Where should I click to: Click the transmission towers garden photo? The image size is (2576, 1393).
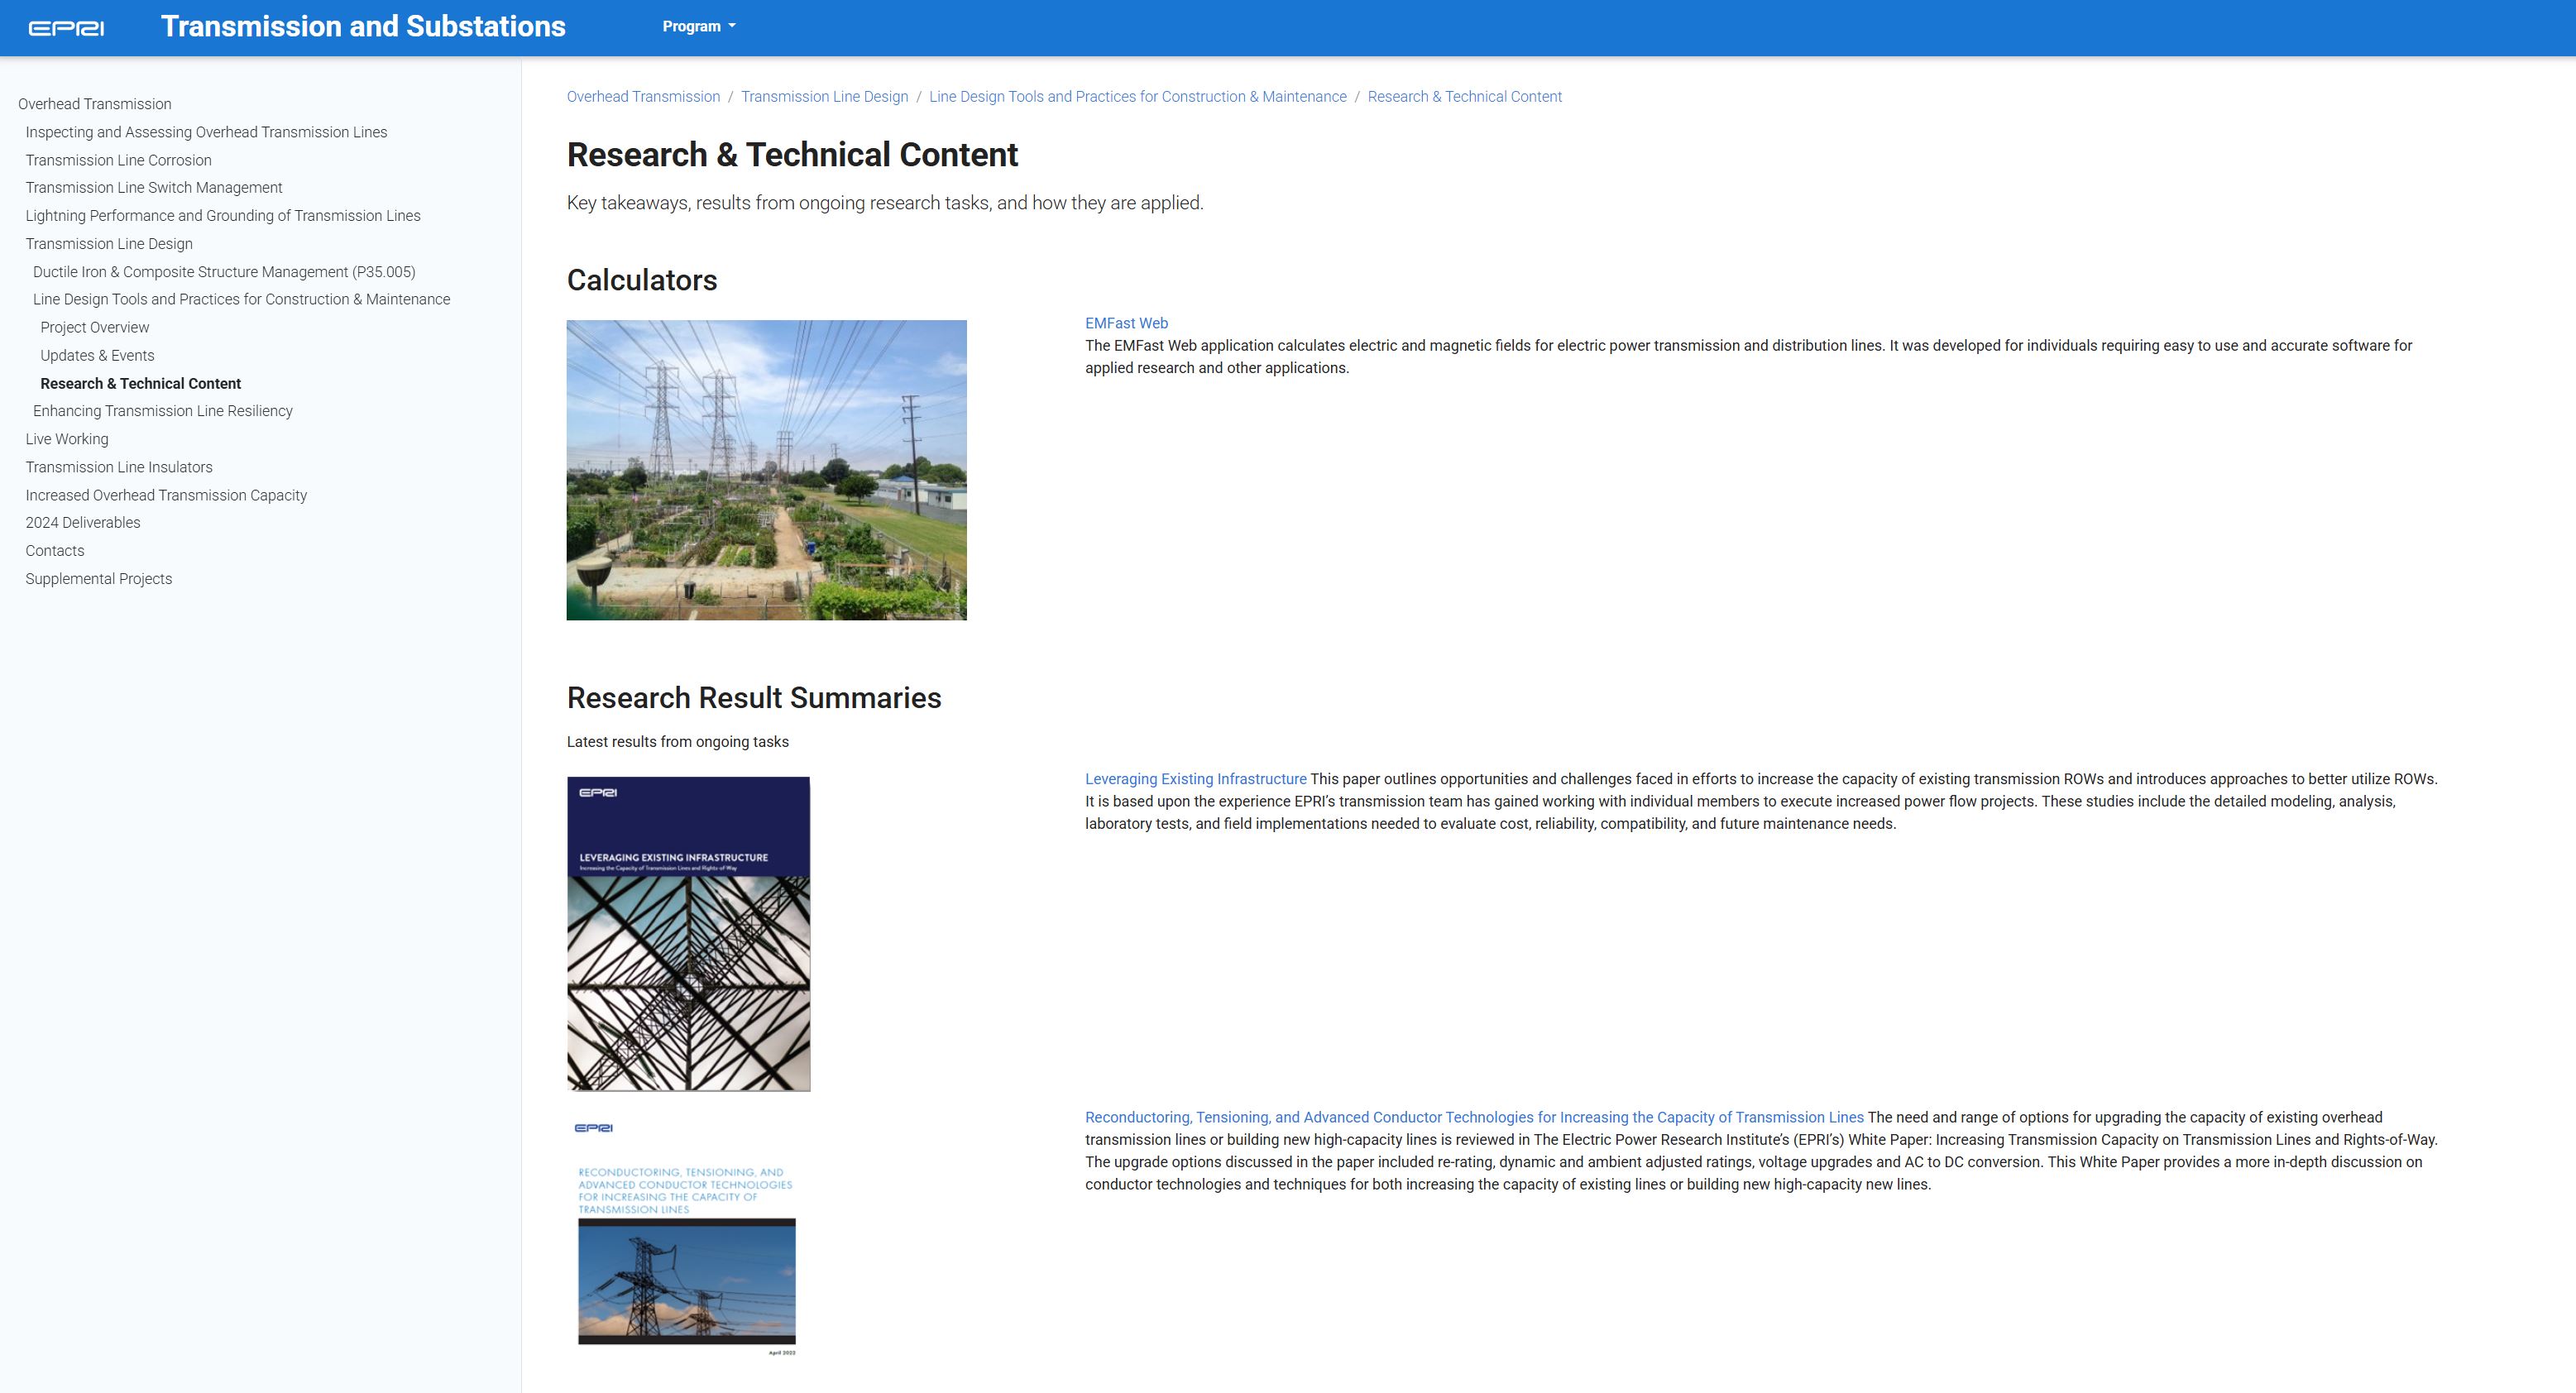pyautogui.click(x=766, y=470)
